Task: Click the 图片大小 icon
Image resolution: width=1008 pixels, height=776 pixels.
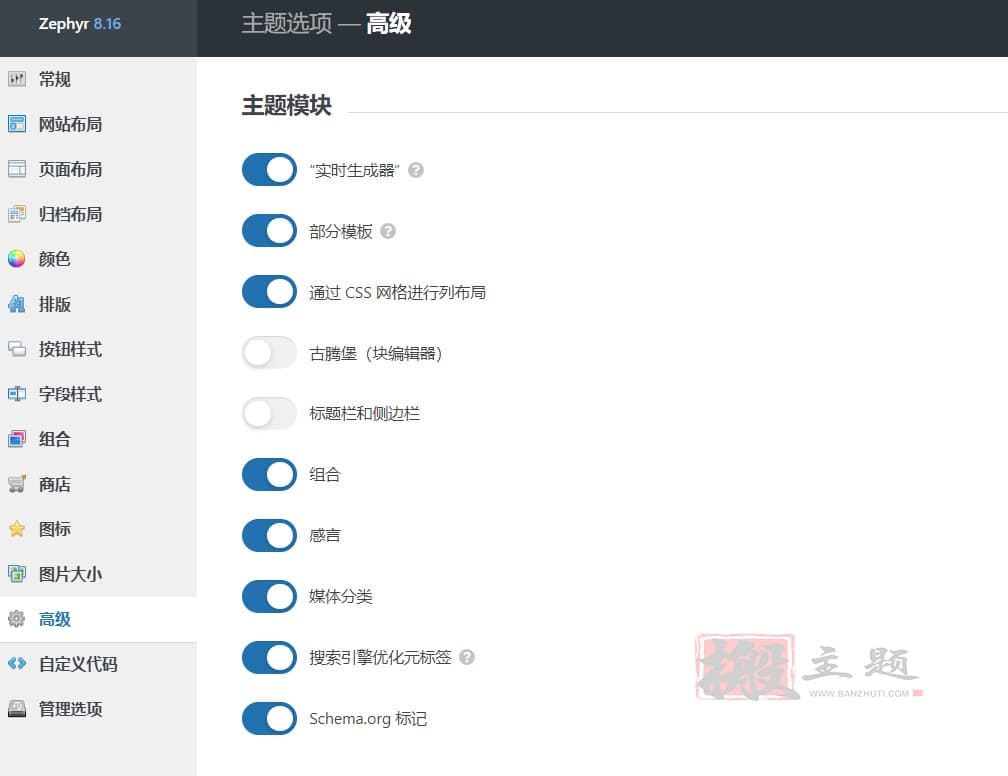Action: coord(17,573)
